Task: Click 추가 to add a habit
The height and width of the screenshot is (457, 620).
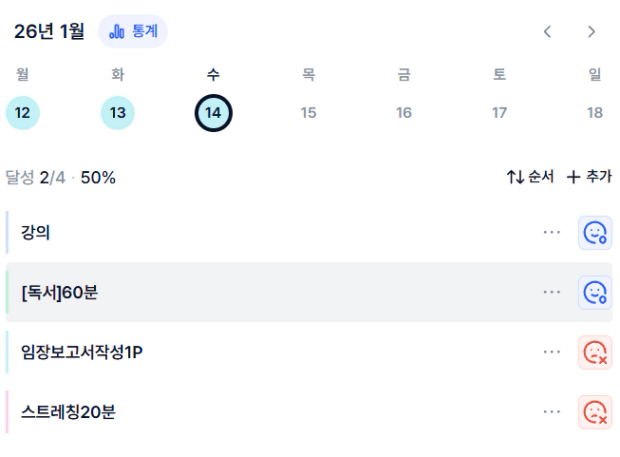Action: pos(589,177)
